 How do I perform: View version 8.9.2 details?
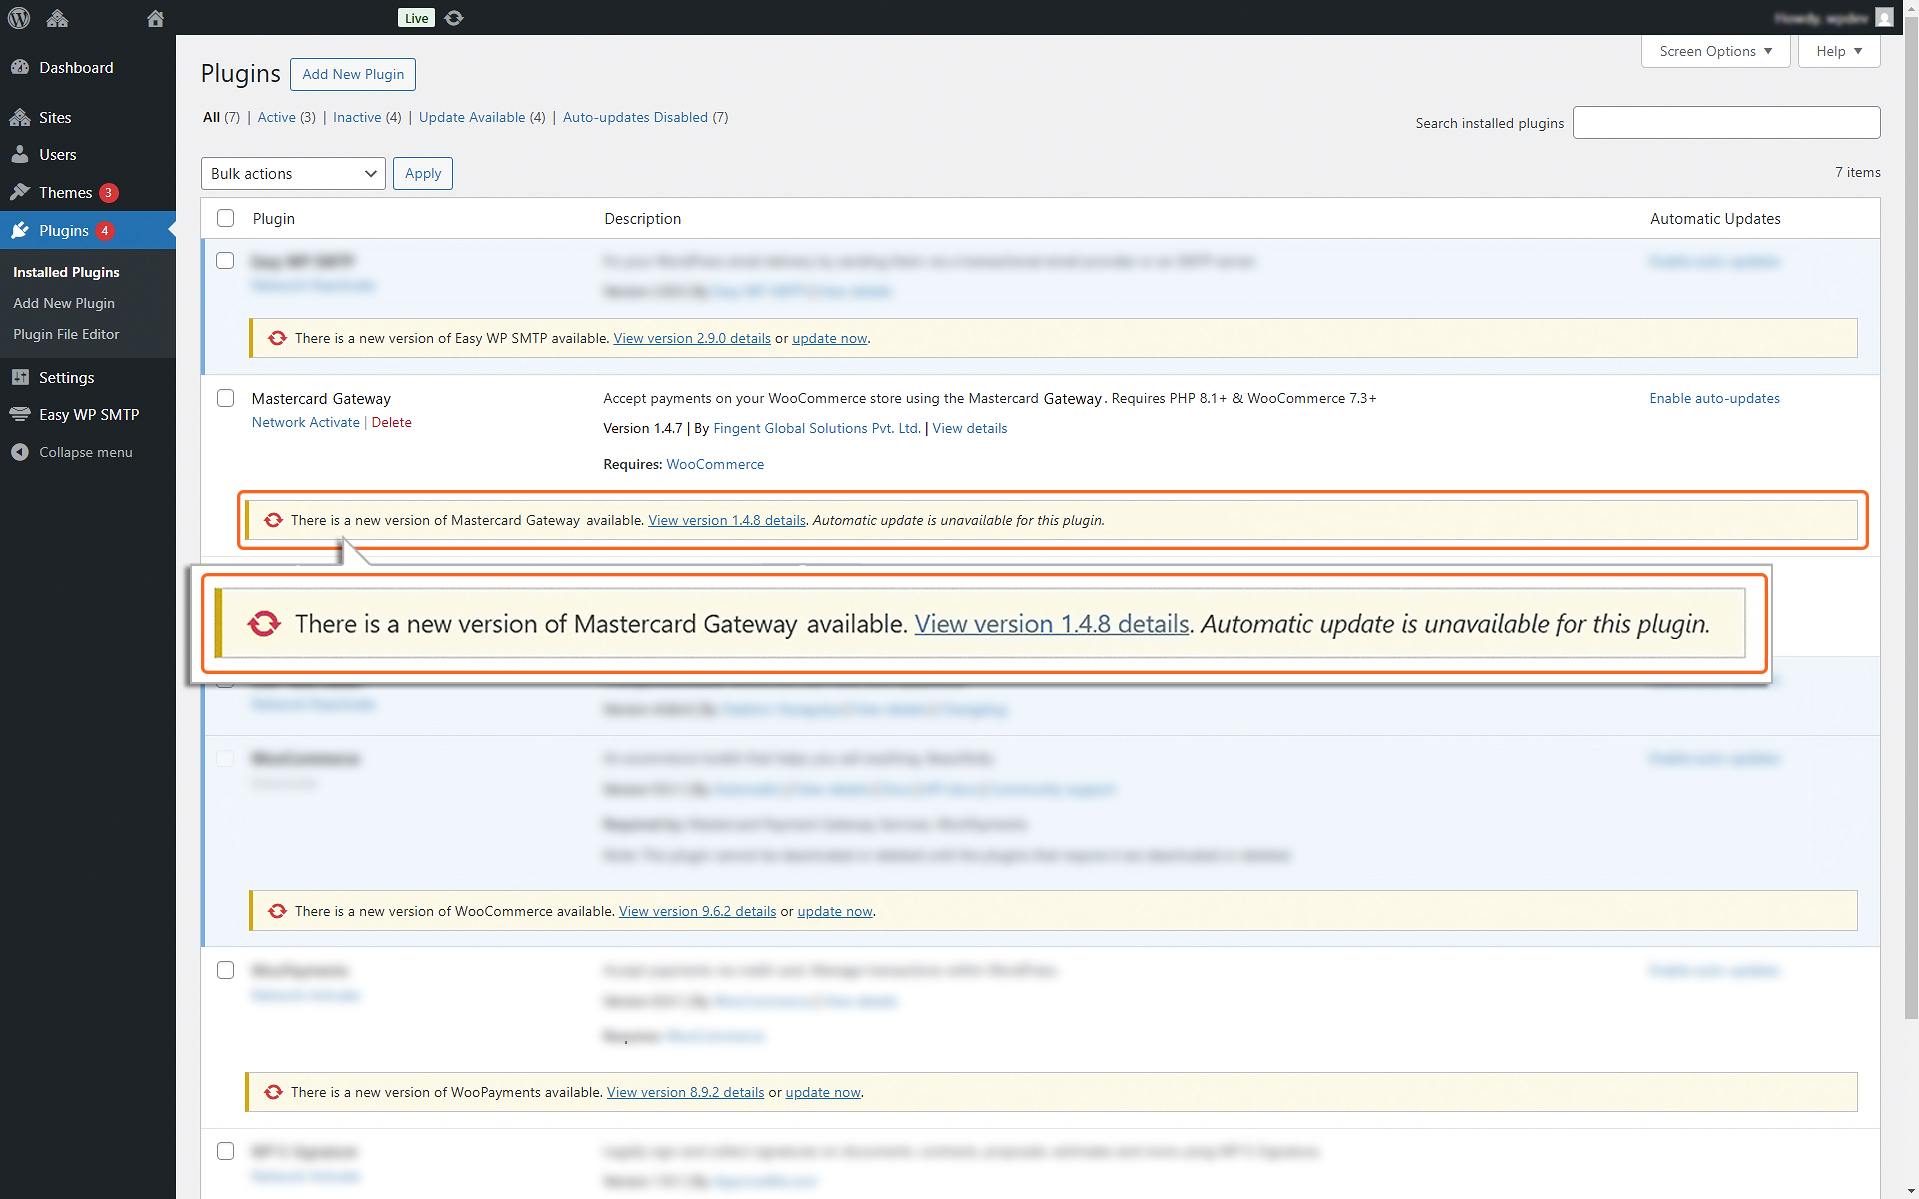(685, 1092)
